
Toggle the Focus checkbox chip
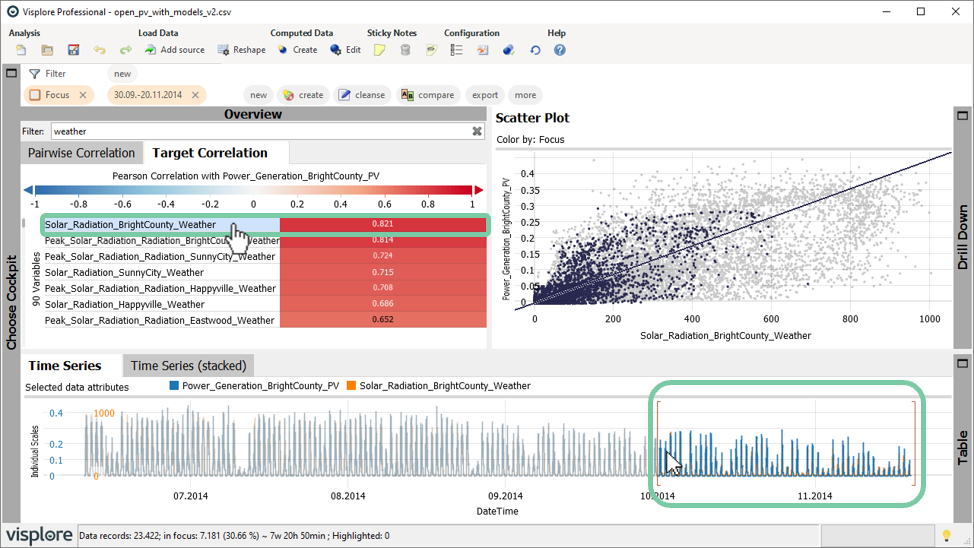coord(35,95)
